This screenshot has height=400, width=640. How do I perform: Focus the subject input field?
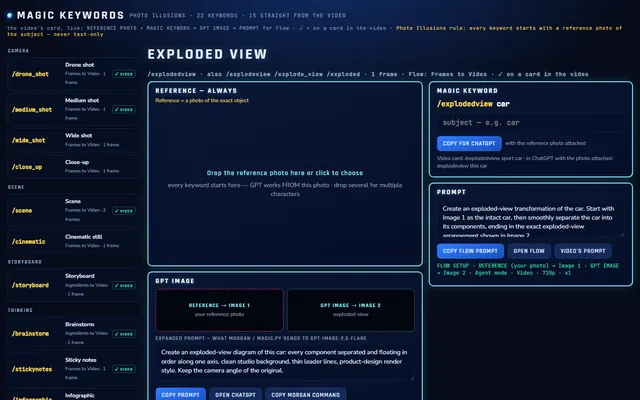pyautogui.click(x=531, y=122)
